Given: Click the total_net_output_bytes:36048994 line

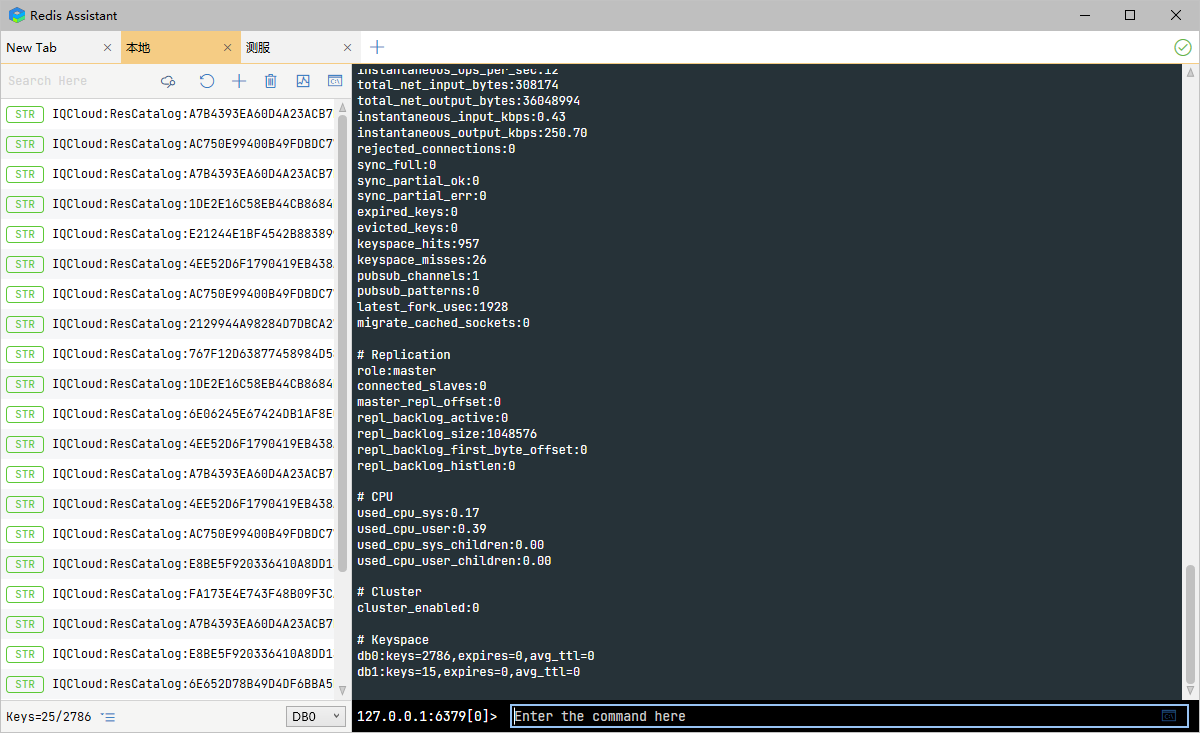Looking at the screenshot, I should (x=469, y=101).
